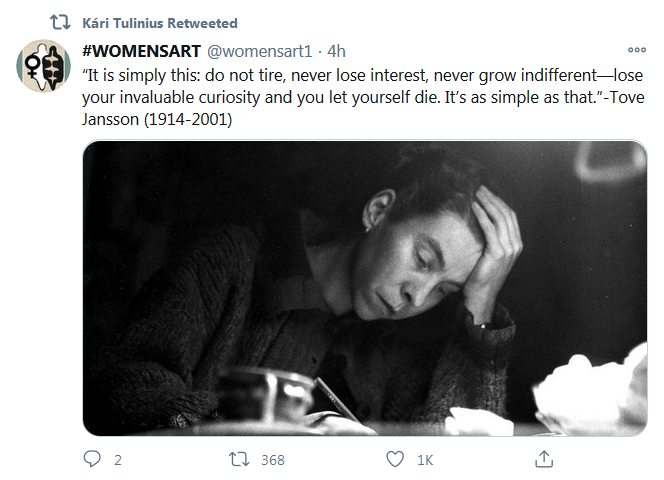664x480 pixels.
Task: Click the small retweet icon beside Kári Tulinius
Action: [59, 22]
